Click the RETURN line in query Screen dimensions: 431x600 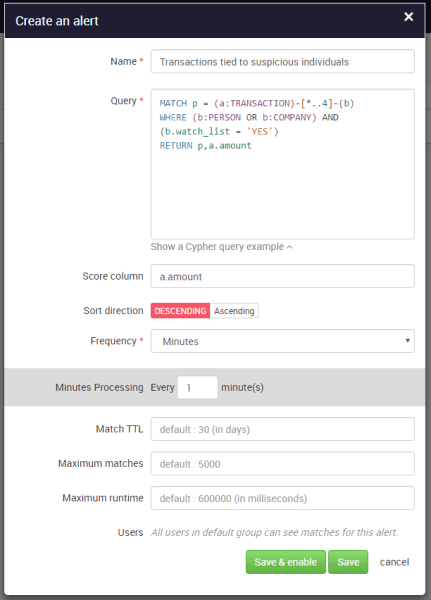[x=206, y=145]
